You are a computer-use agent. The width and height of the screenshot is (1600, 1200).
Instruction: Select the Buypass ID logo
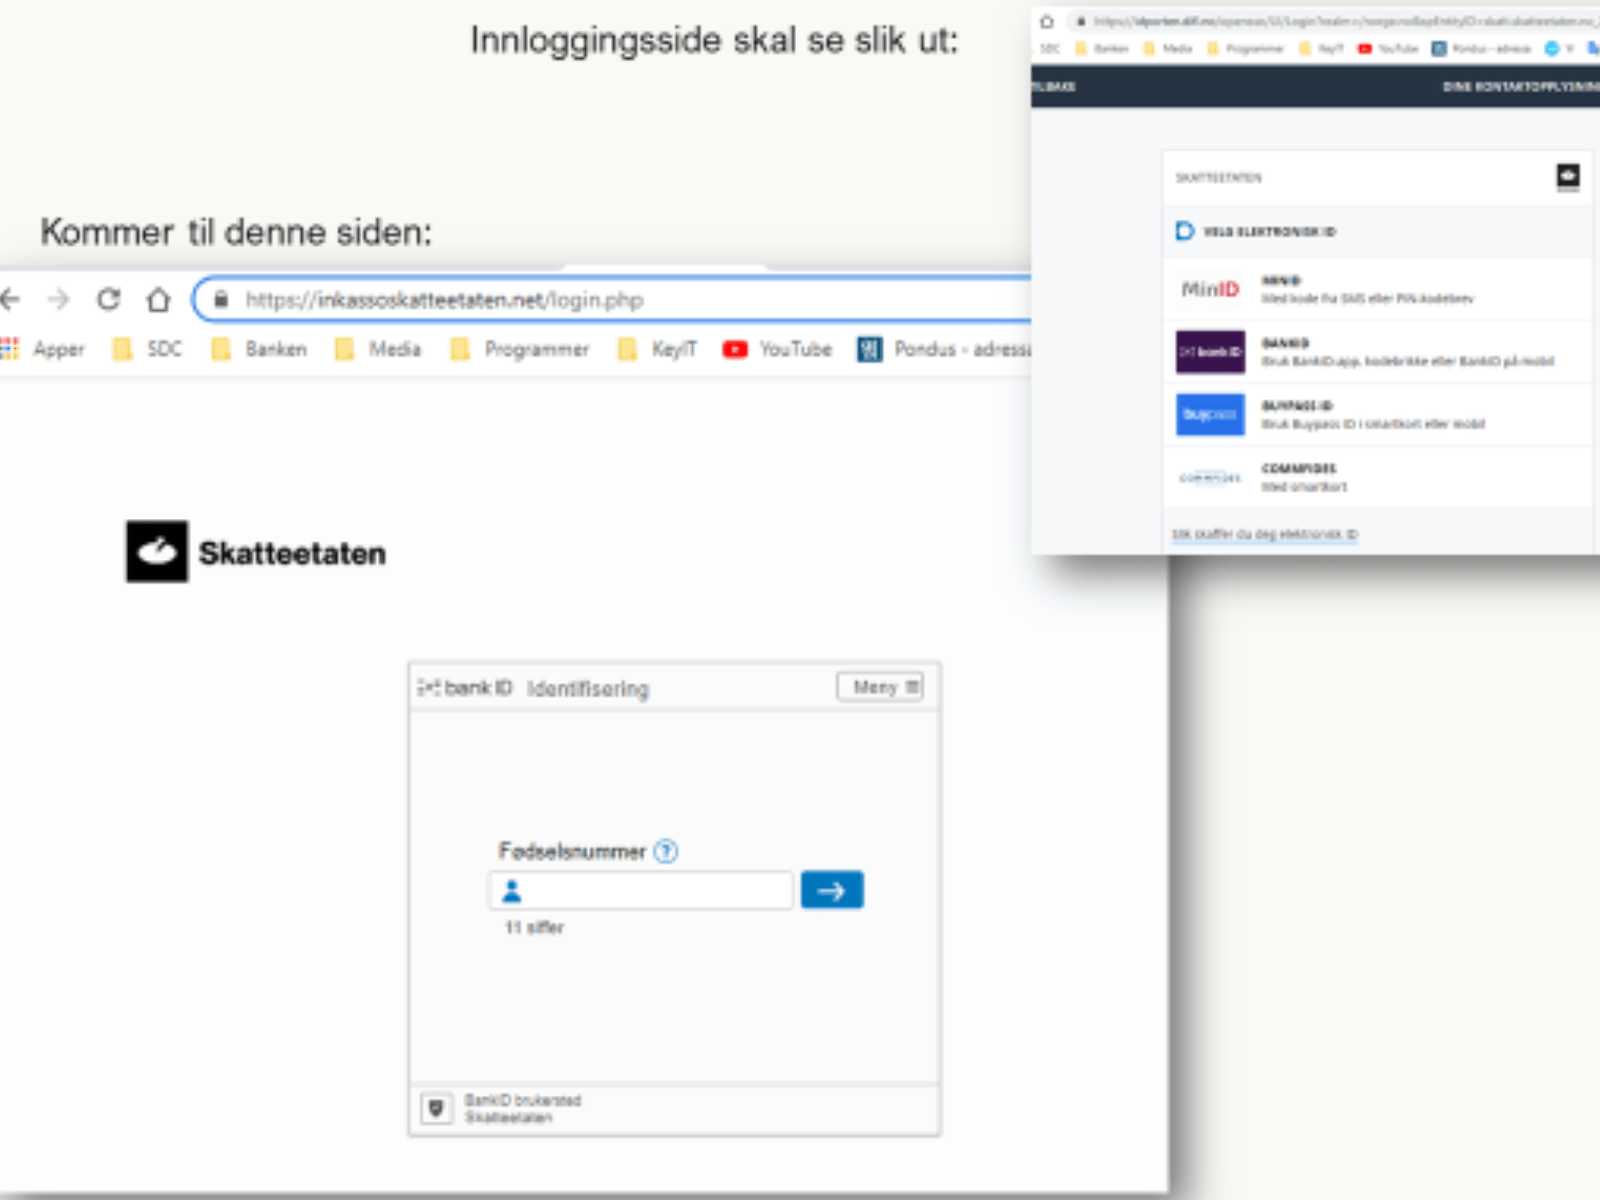(x=1209, y=415)
